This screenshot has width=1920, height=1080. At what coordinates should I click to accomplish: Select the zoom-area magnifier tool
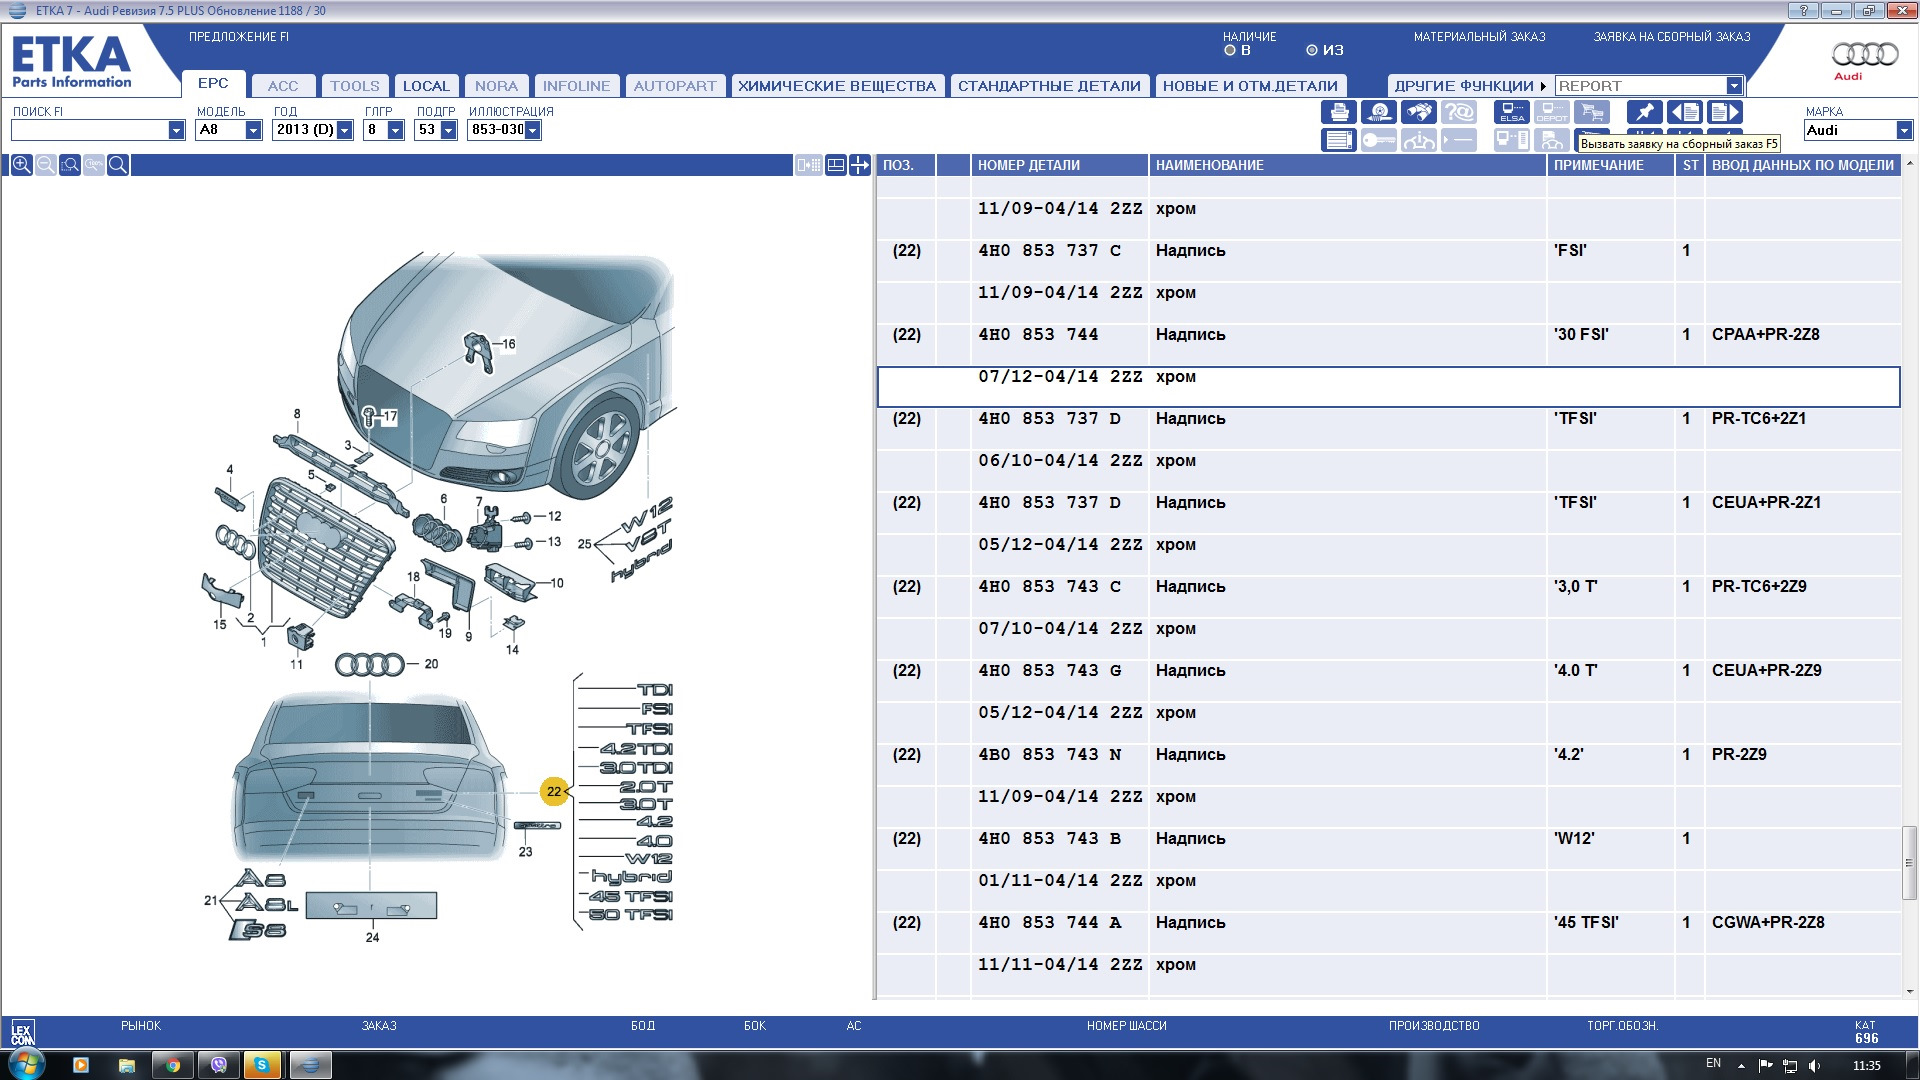pos(69,165)
